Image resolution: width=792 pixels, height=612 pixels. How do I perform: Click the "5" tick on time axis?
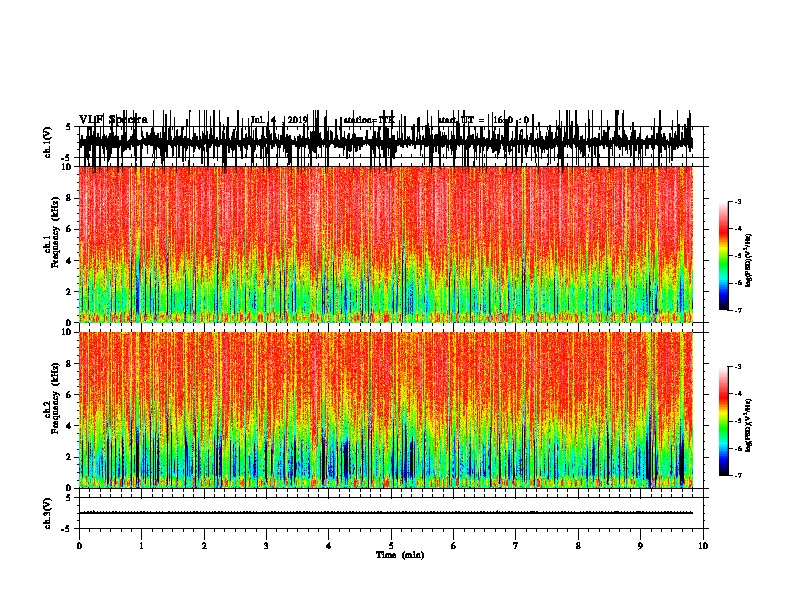tap(391, 546)
